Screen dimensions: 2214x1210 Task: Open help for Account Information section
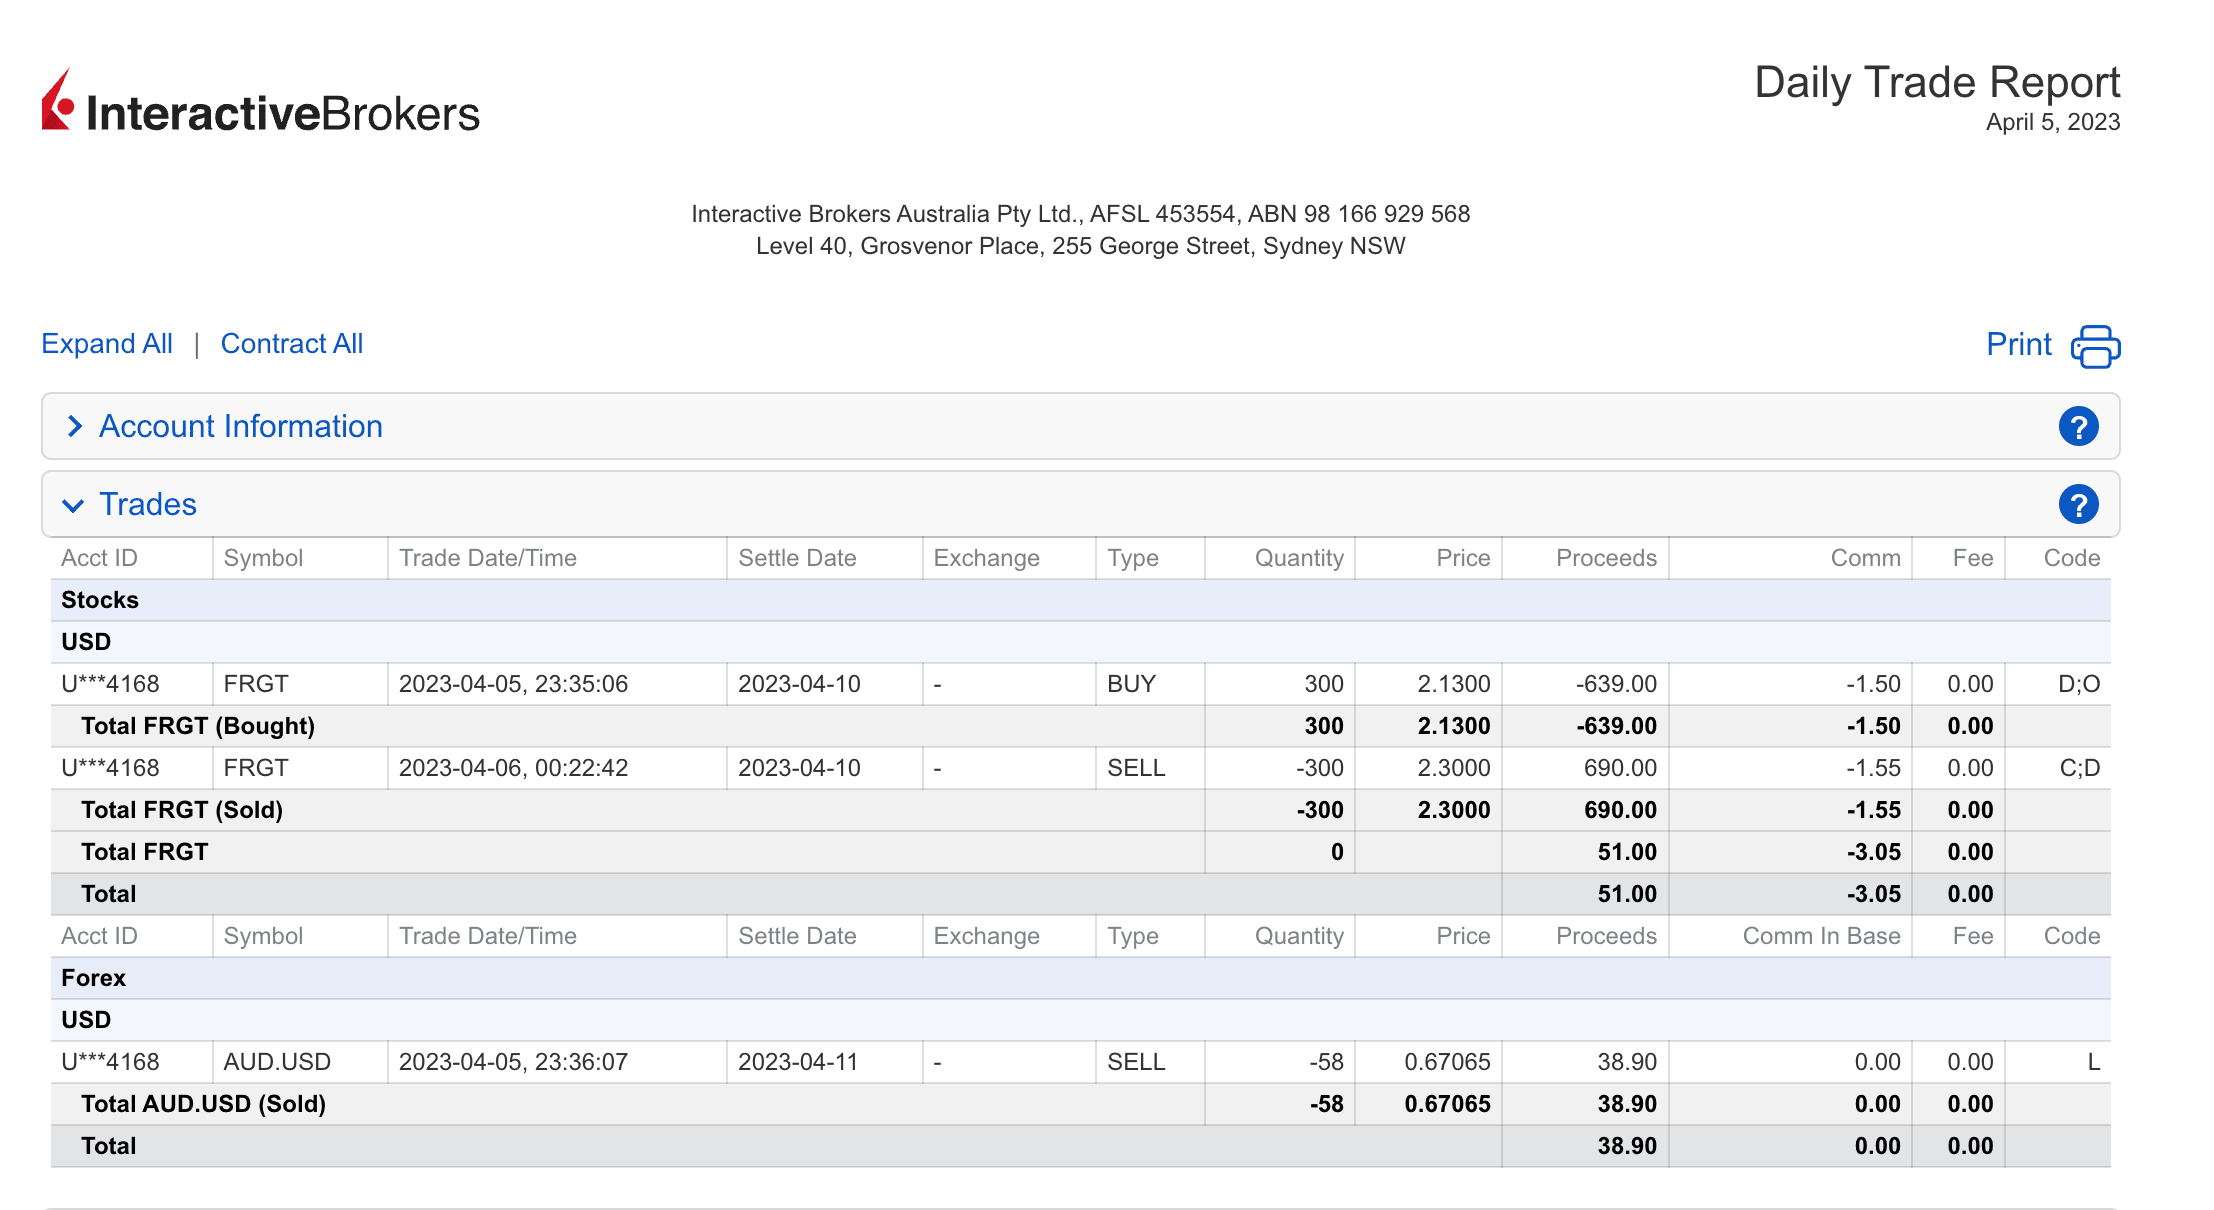(2078, 427)
